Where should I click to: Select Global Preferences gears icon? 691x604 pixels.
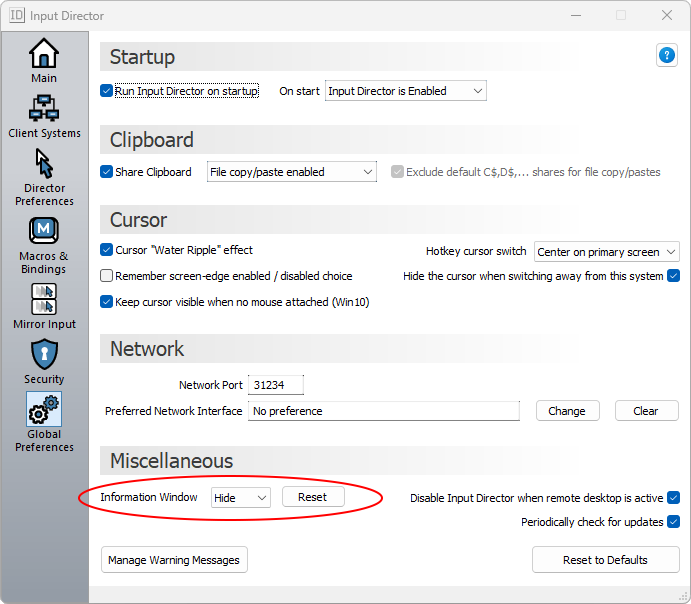44,410
